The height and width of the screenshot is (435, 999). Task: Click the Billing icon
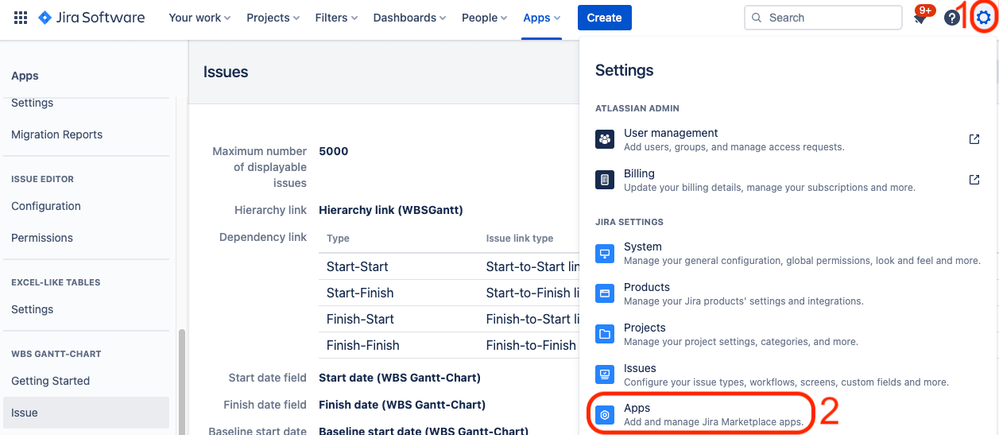click(604, 180)
